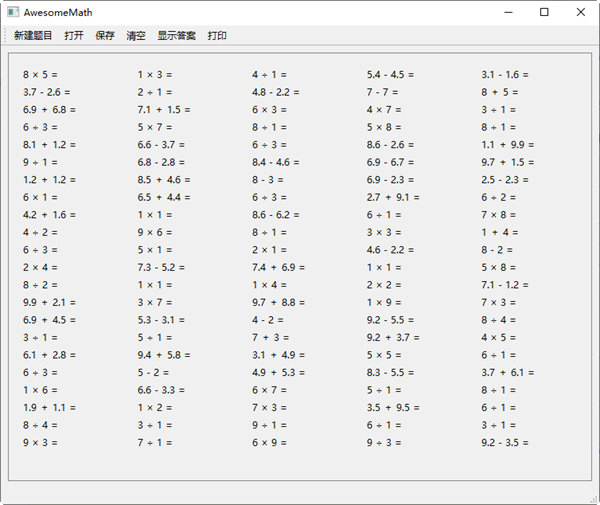Screen dimensions: 600x505
Task: Save the worksheet with 保存
Action: [x=105, y=36]
